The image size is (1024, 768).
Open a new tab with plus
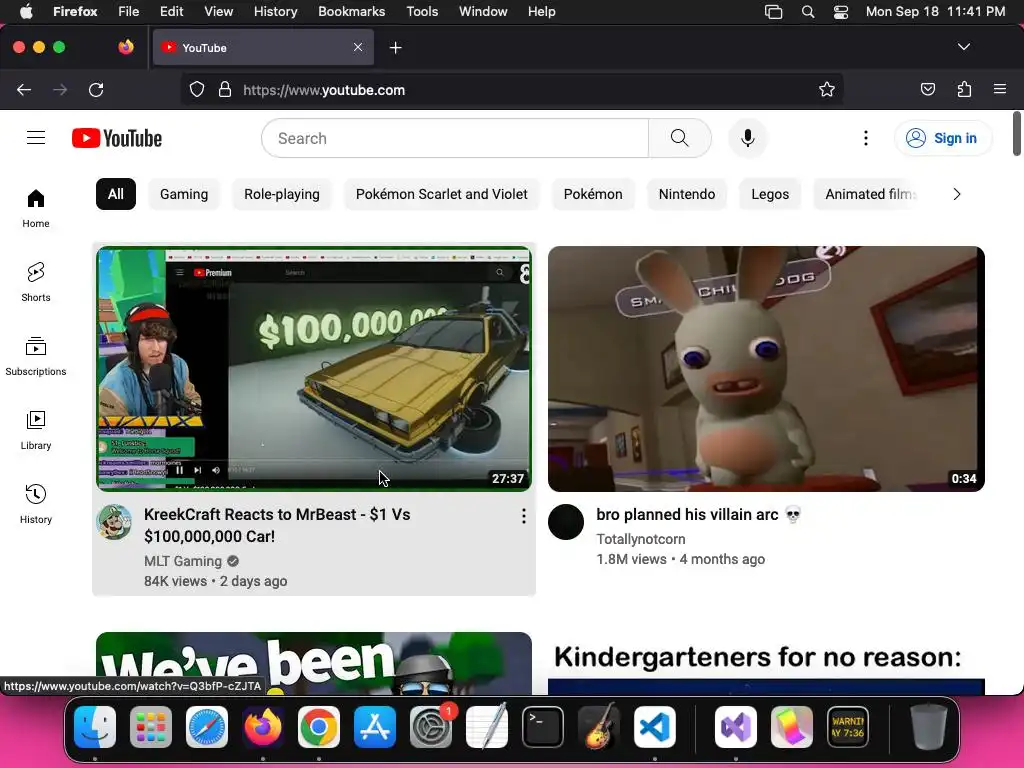[x=395, y=48]
